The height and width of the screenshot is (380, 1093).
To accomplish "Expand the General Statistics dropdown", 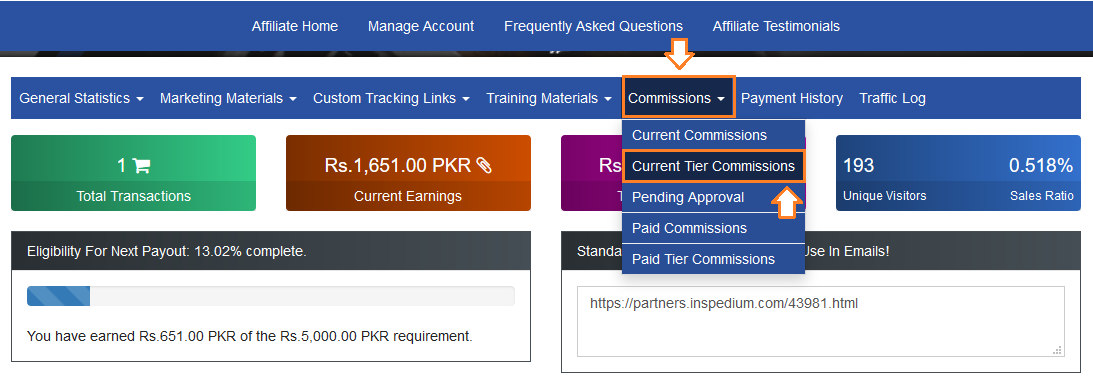I will point(82,98).
